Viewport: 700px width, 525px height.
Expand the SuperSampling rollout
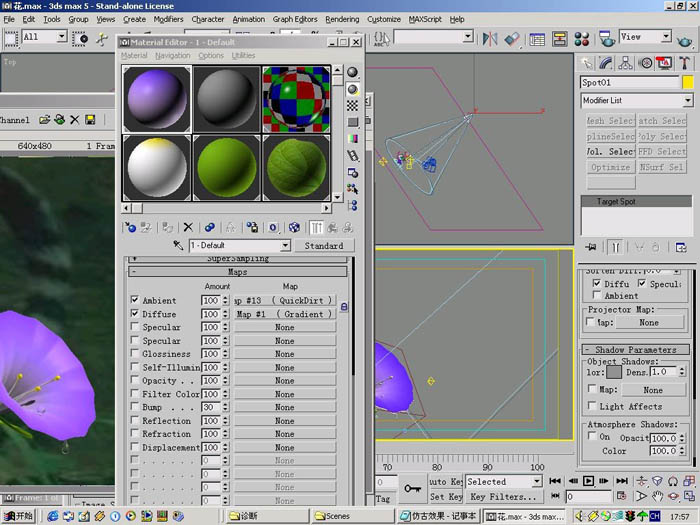tap(238, 259)
